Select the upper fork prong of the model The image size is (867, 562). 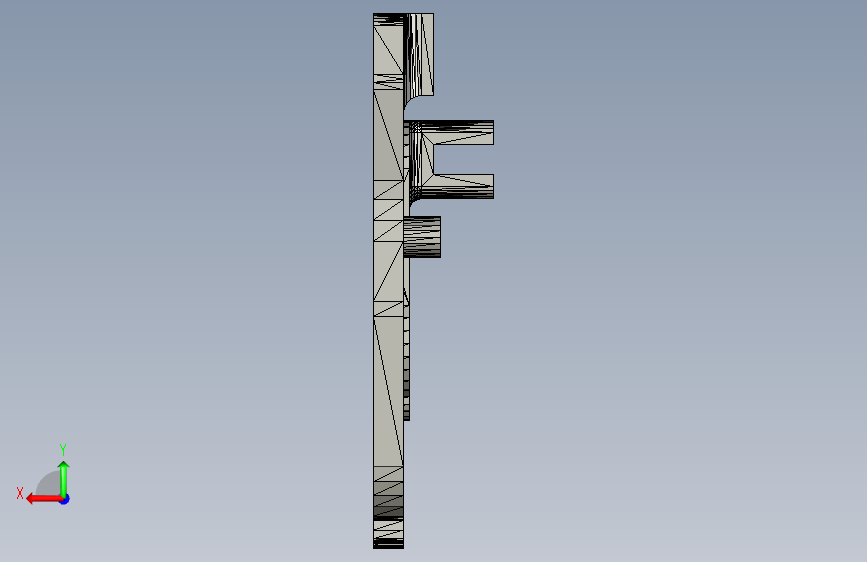point(457,133)
